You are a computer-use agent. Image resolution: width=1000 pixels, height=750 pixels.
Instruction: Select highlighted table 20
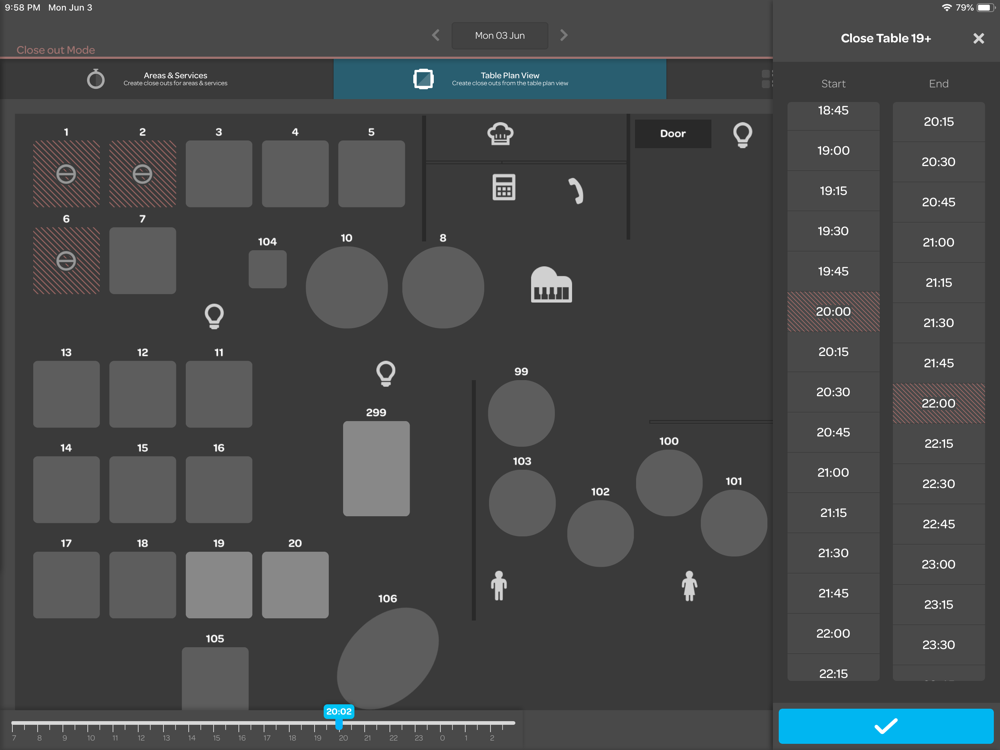(x=295, y=585)
